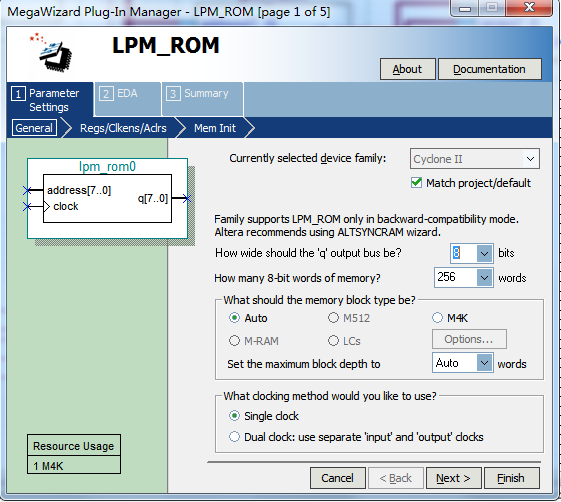This screenshot has width=561, height=502.
Task: Click the q output port marker
Action: 186,198
